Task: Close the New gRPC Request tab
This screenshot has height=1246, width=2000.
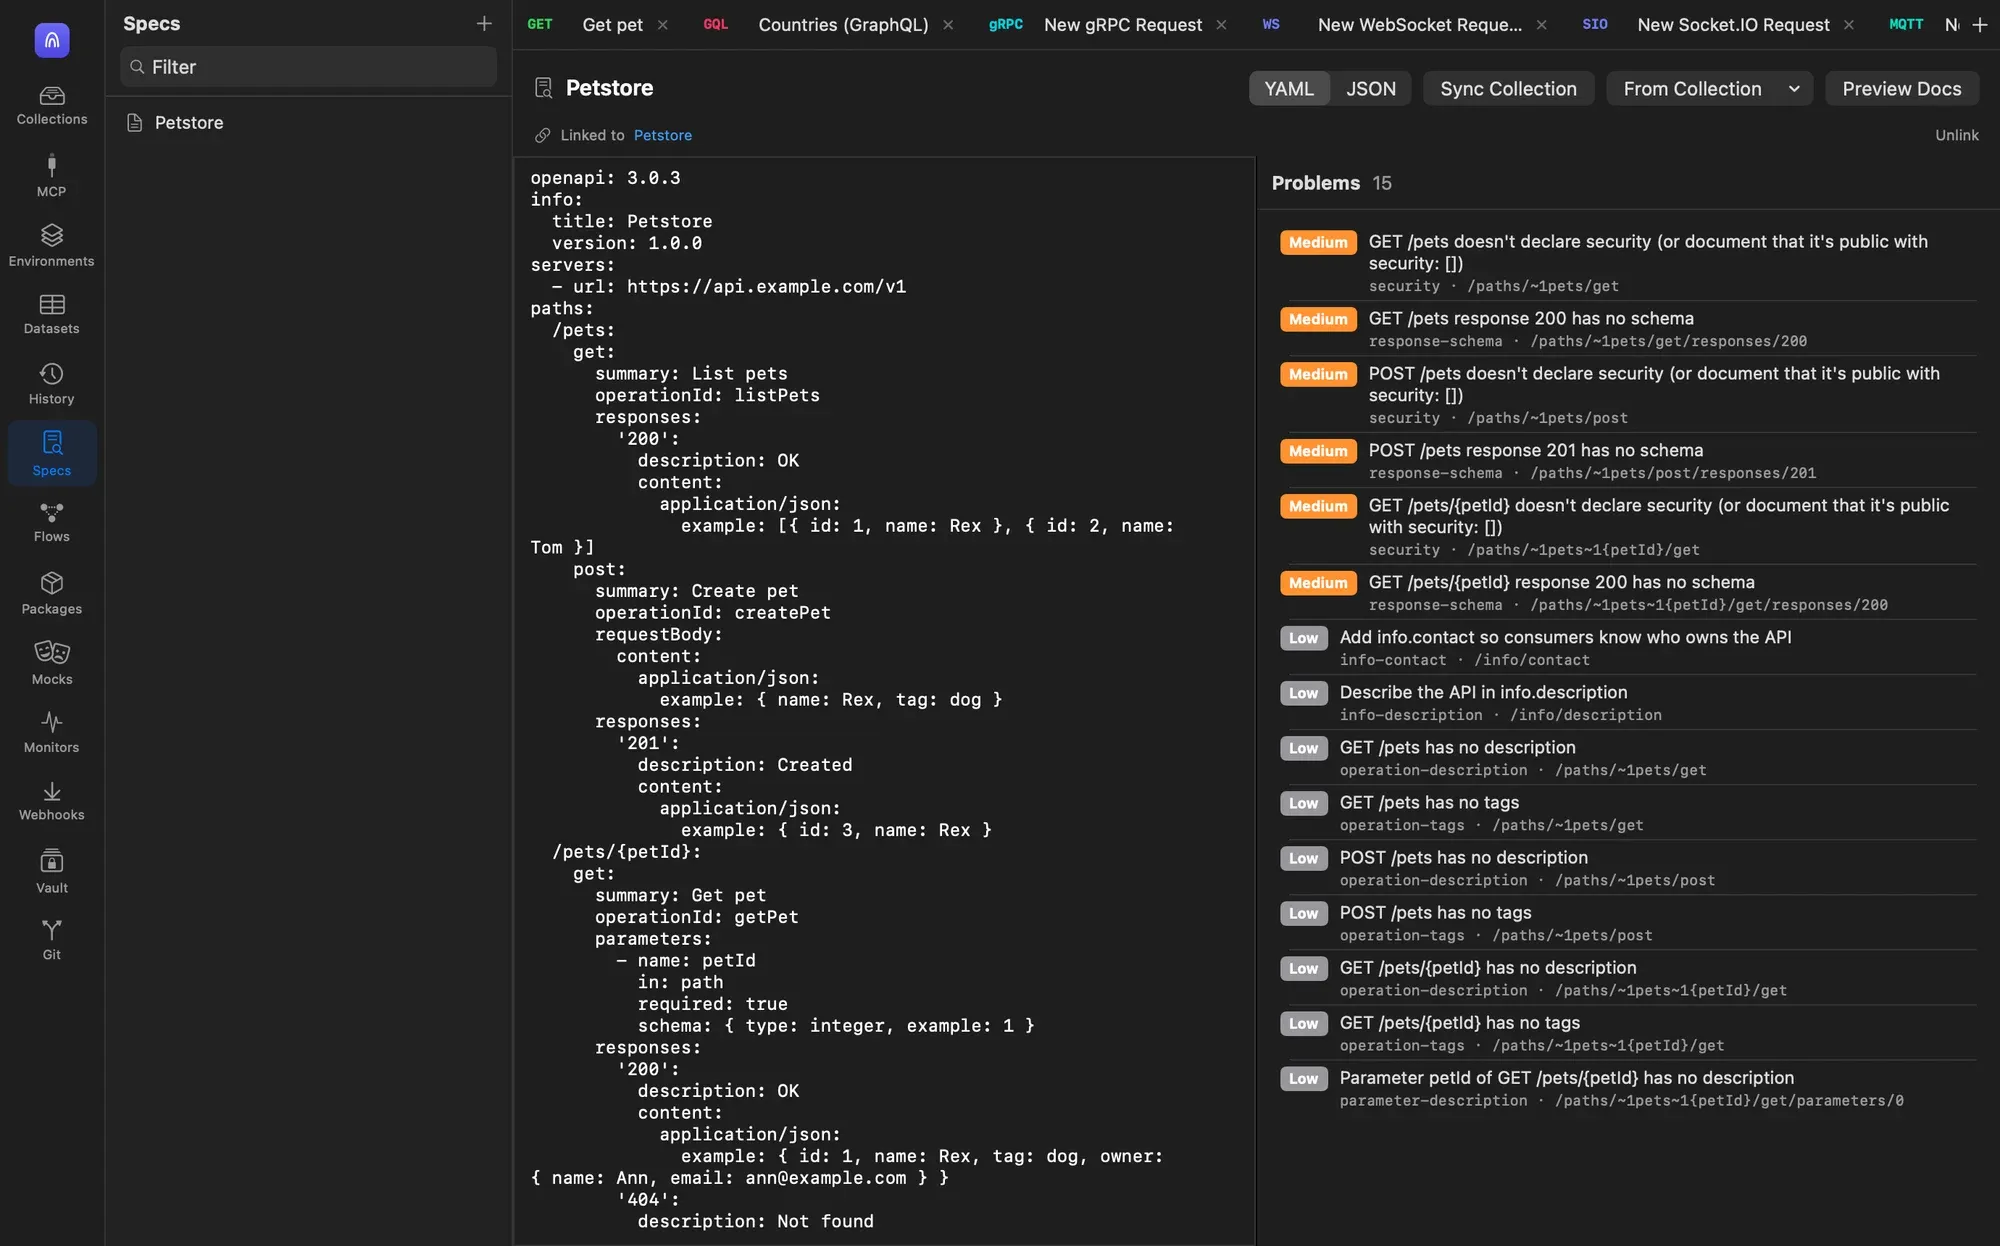Action: [1221, 24]
